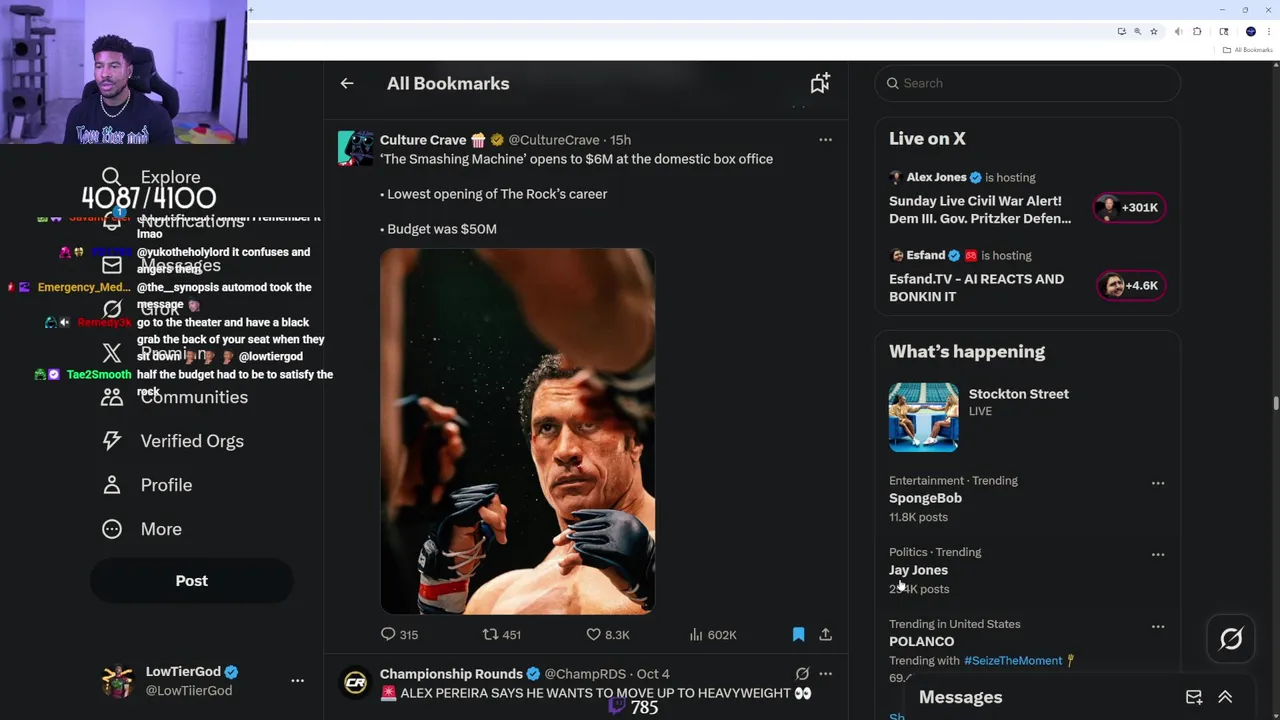This screenshot has height=720, width=1280.
Task: Open the LowTierGod account switcher
Action: [x=203, y=681]
